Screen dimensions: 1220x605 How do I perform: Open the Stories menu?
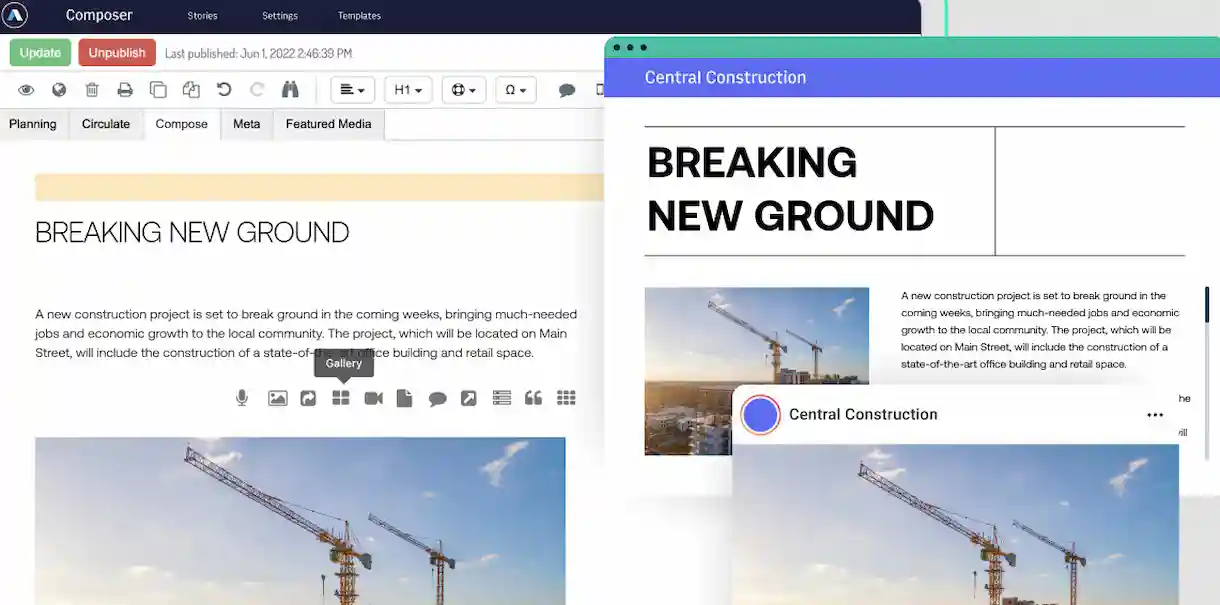202,16
